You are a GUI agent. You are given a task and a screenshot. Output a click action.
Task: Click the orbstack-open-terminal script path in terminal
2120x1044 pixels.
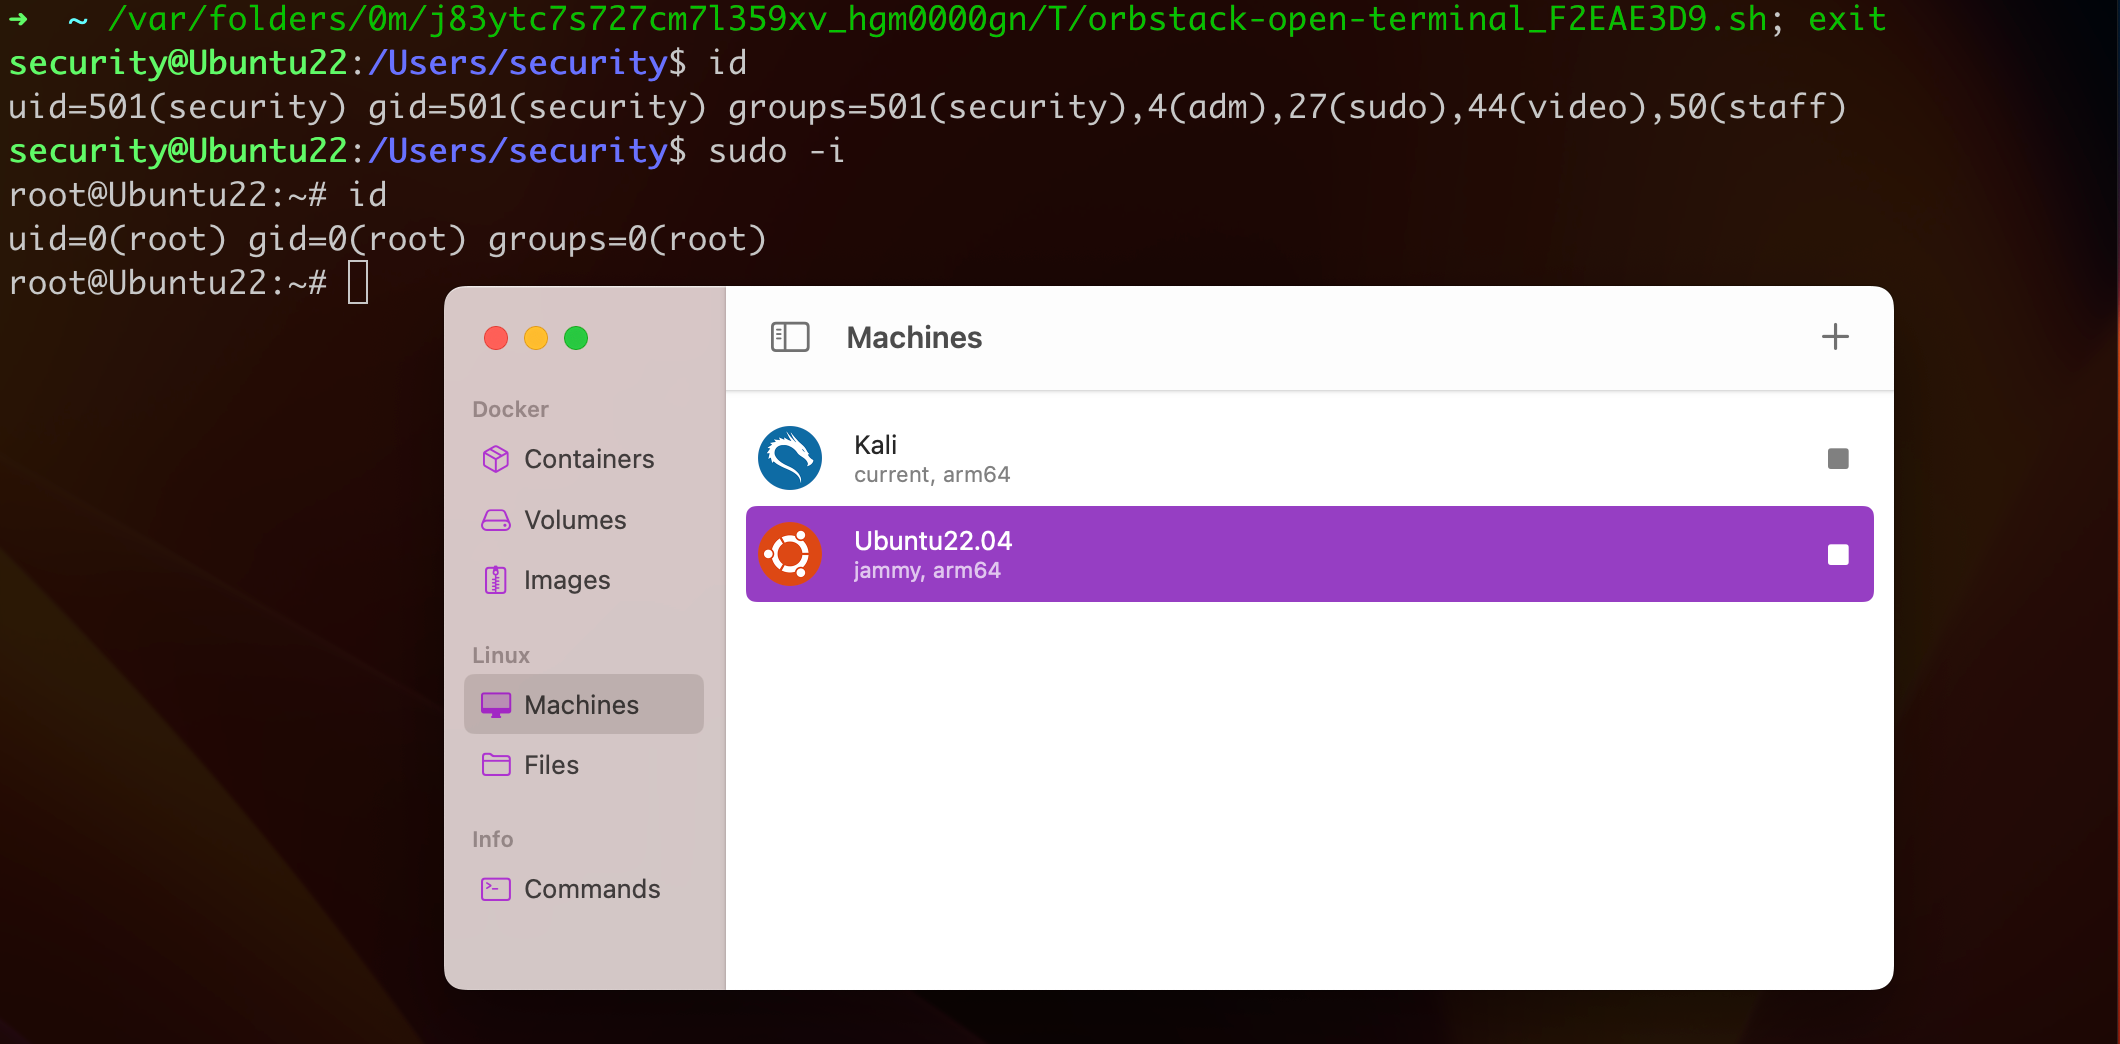[938, 19]
